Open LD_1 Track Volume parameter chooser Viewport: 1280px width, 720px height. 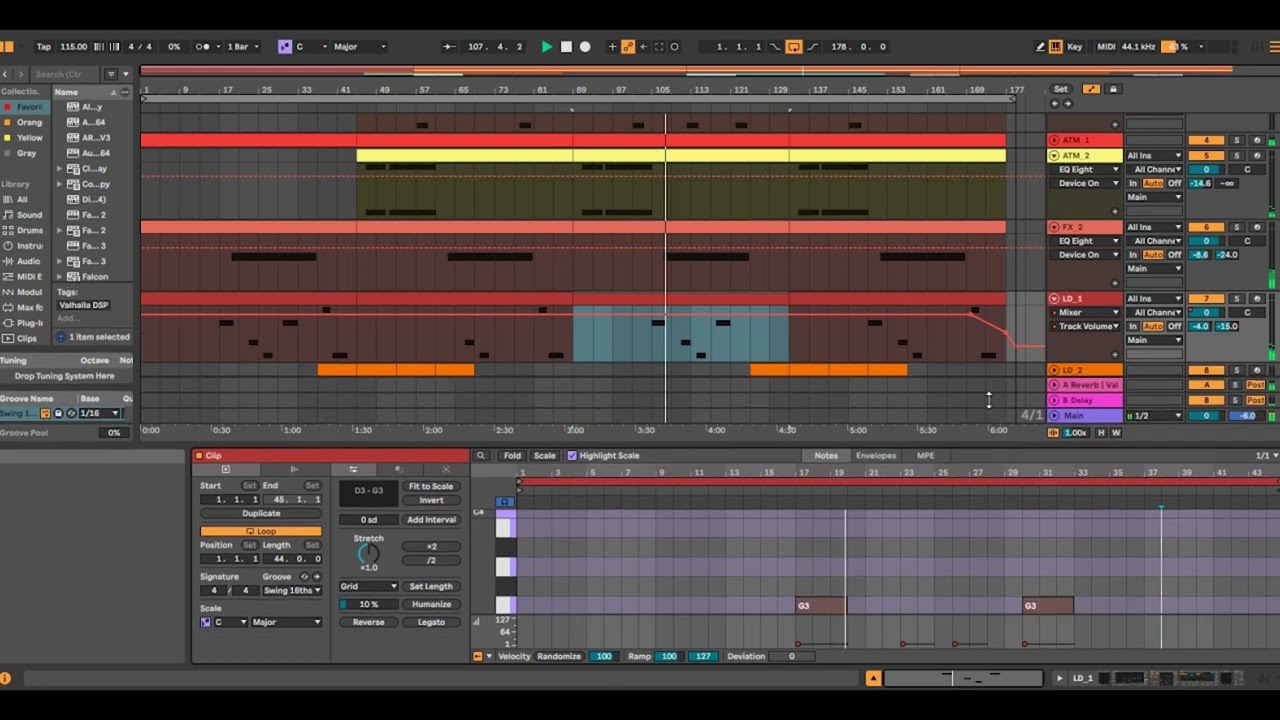(x=1085, y=327)
